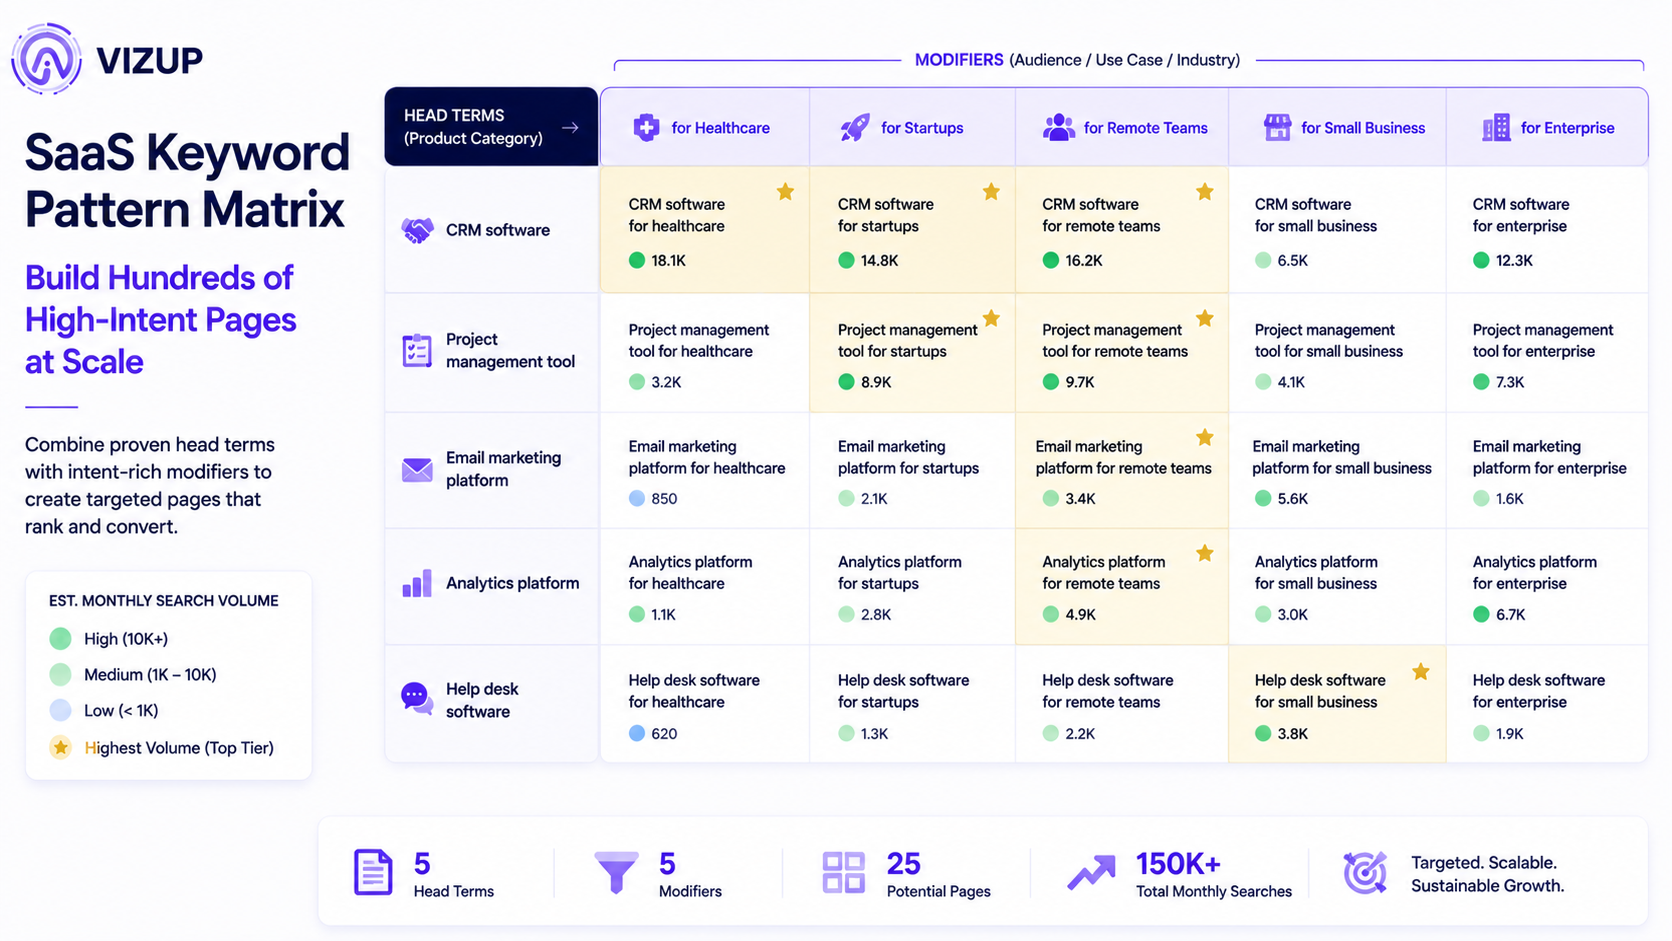
Task: Click the remote teams people icon
Action: (x=1058, y=127)
